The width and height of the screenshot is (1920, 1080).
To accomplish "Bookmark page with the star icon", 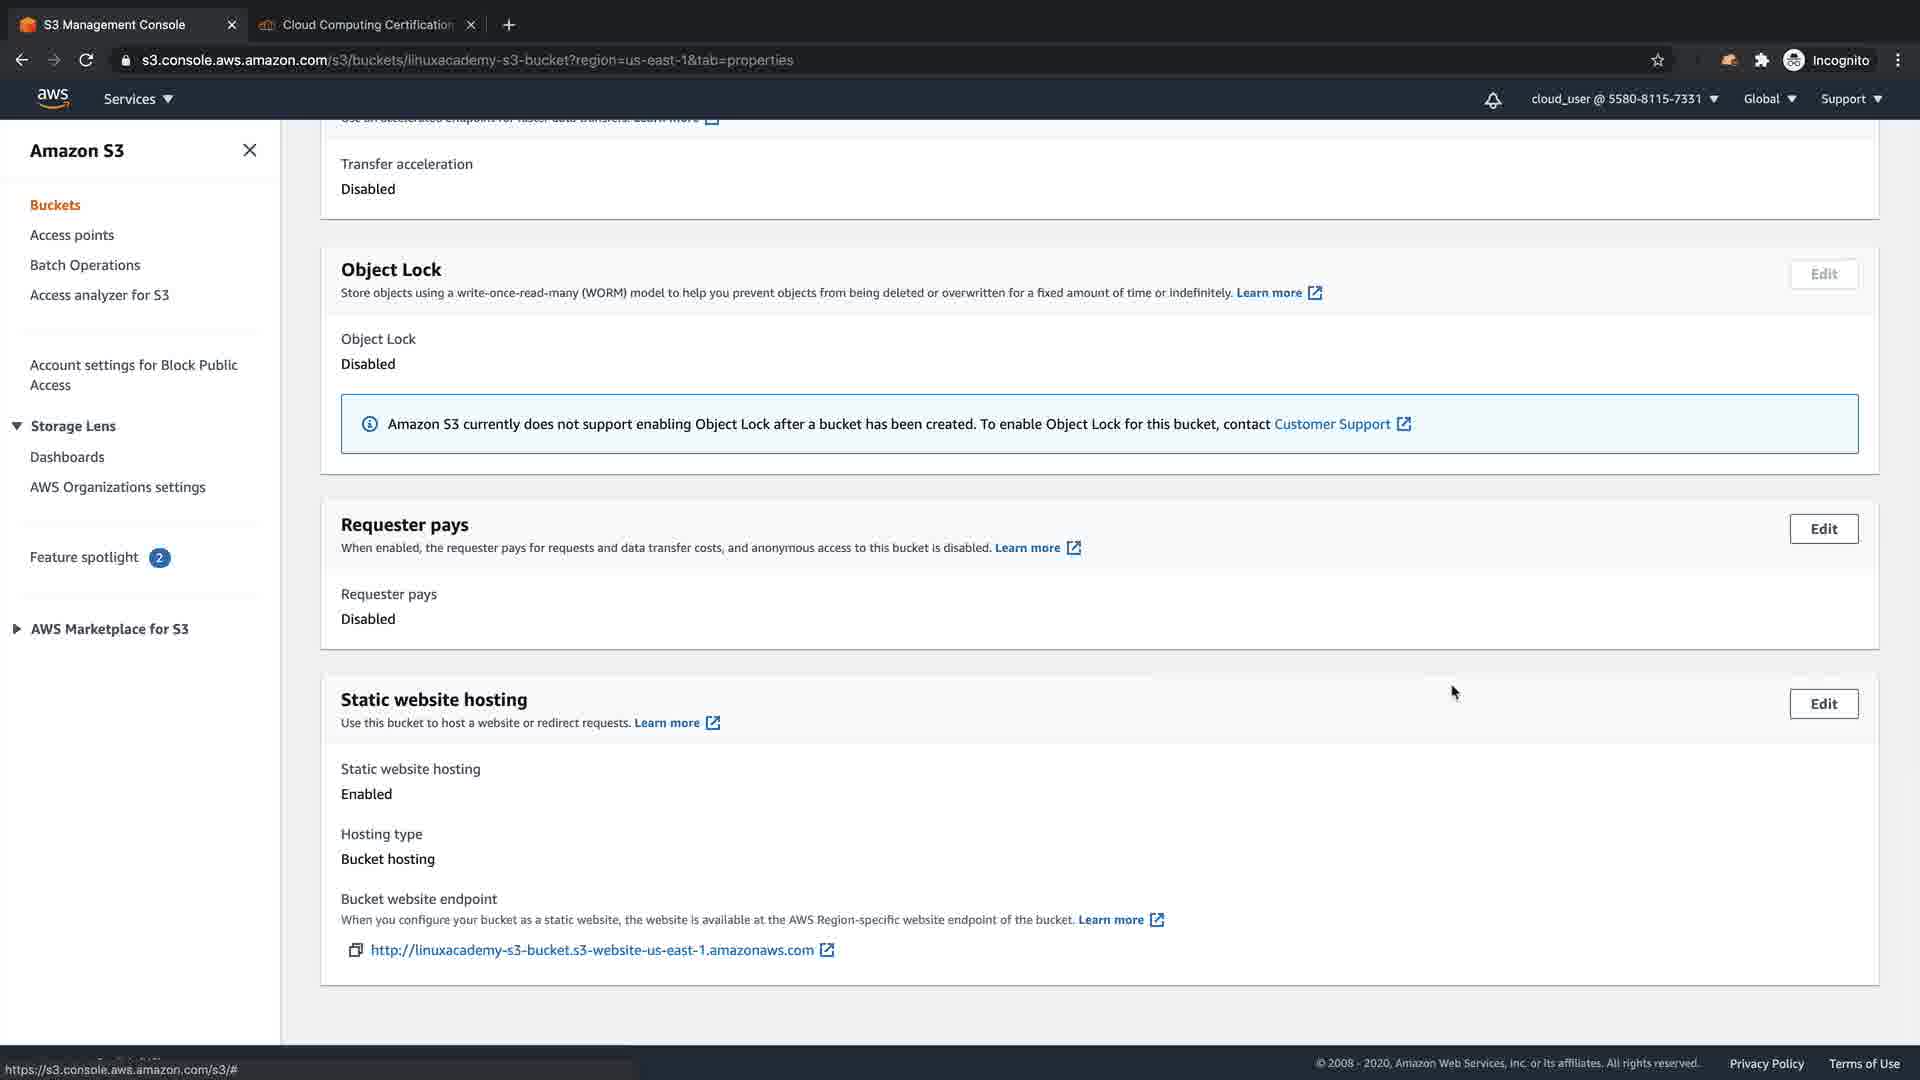I will point(1657,60).
